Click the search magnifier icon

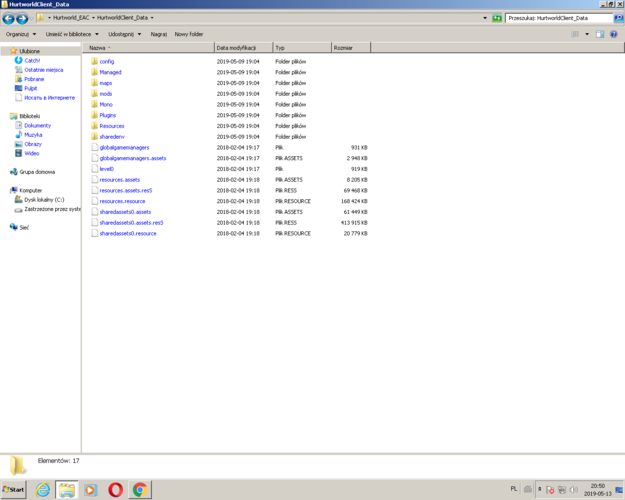[x=618, y=18]
